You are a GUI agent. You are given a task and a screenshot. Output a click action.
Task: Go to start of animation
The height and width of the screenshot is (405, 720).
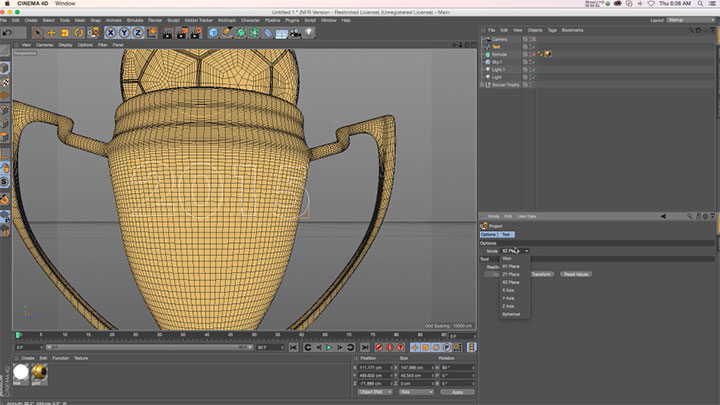click(293, 348)
